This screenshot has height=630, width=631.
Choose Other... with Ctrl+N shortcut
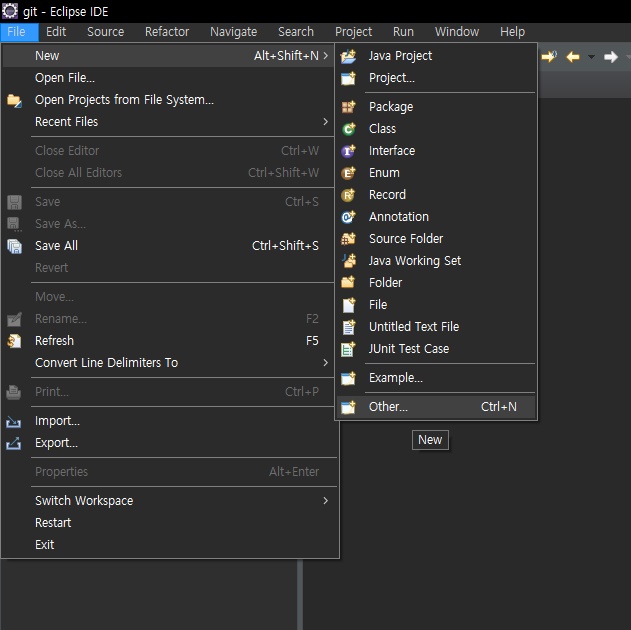pos(436,407)
